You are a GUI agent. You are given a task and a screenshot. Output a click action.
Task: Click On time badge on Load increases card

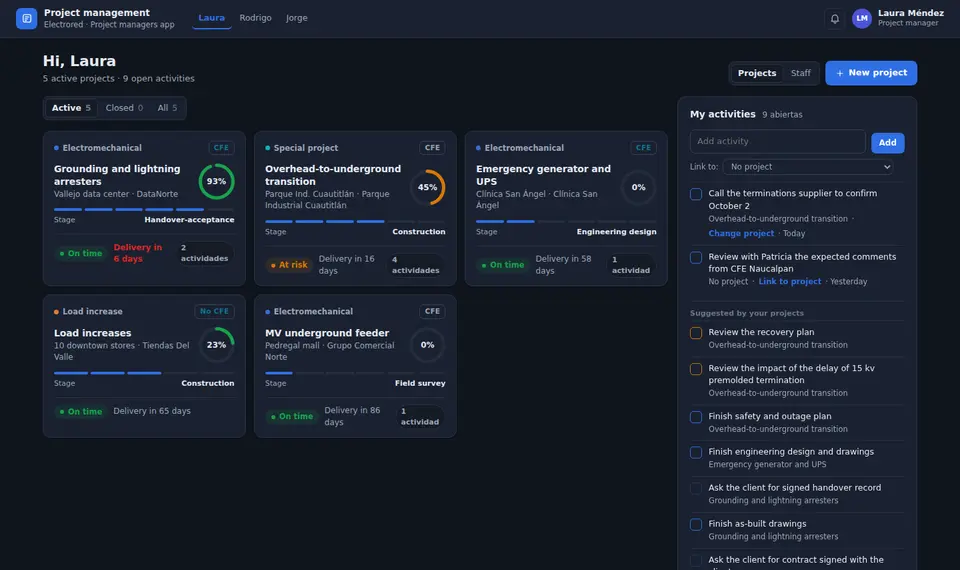tap(81, 411)
